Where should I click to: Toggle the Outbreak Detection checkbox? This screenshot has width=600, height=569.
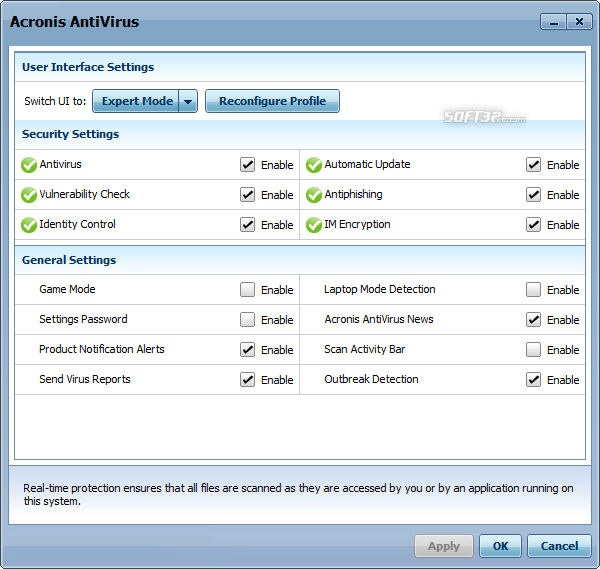(533, 380)
